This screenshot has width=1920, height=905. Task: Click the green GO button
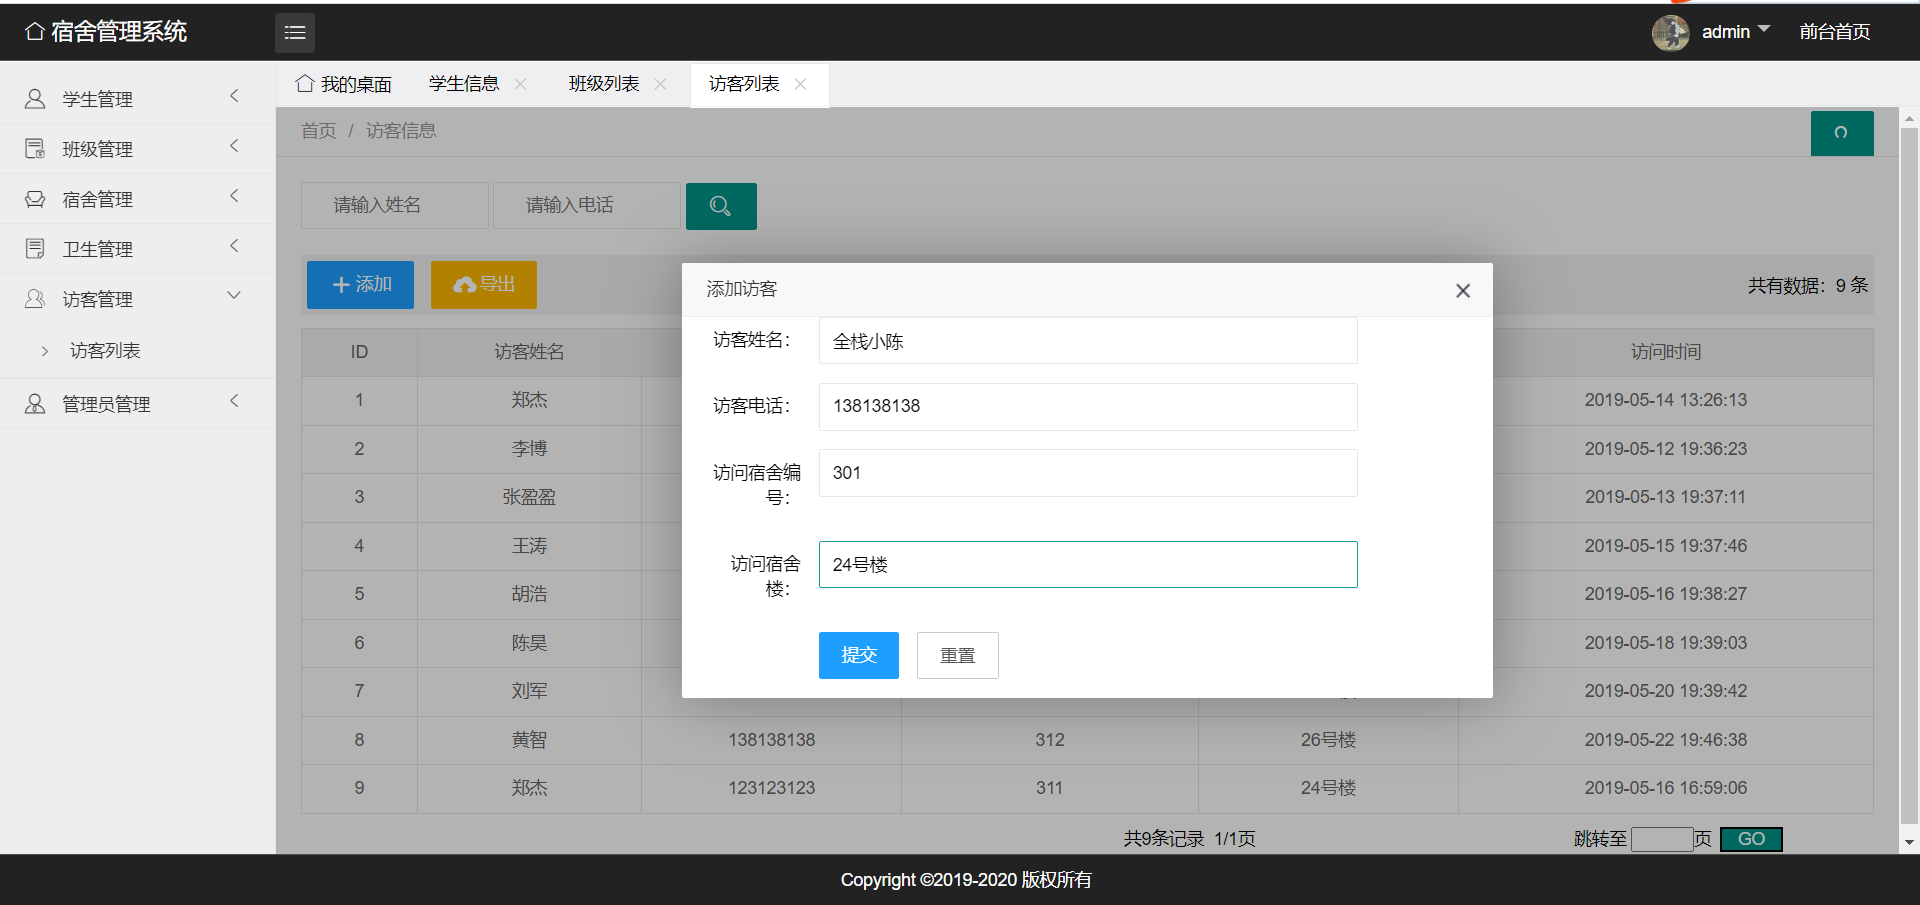click(1751, 839)
